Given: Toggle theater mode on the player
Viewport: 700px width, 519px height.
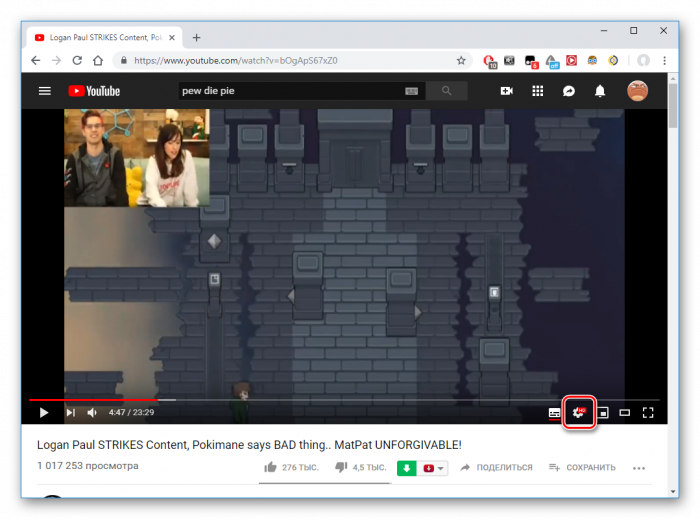Looking at the screenshot, I should tap(625, 412).
